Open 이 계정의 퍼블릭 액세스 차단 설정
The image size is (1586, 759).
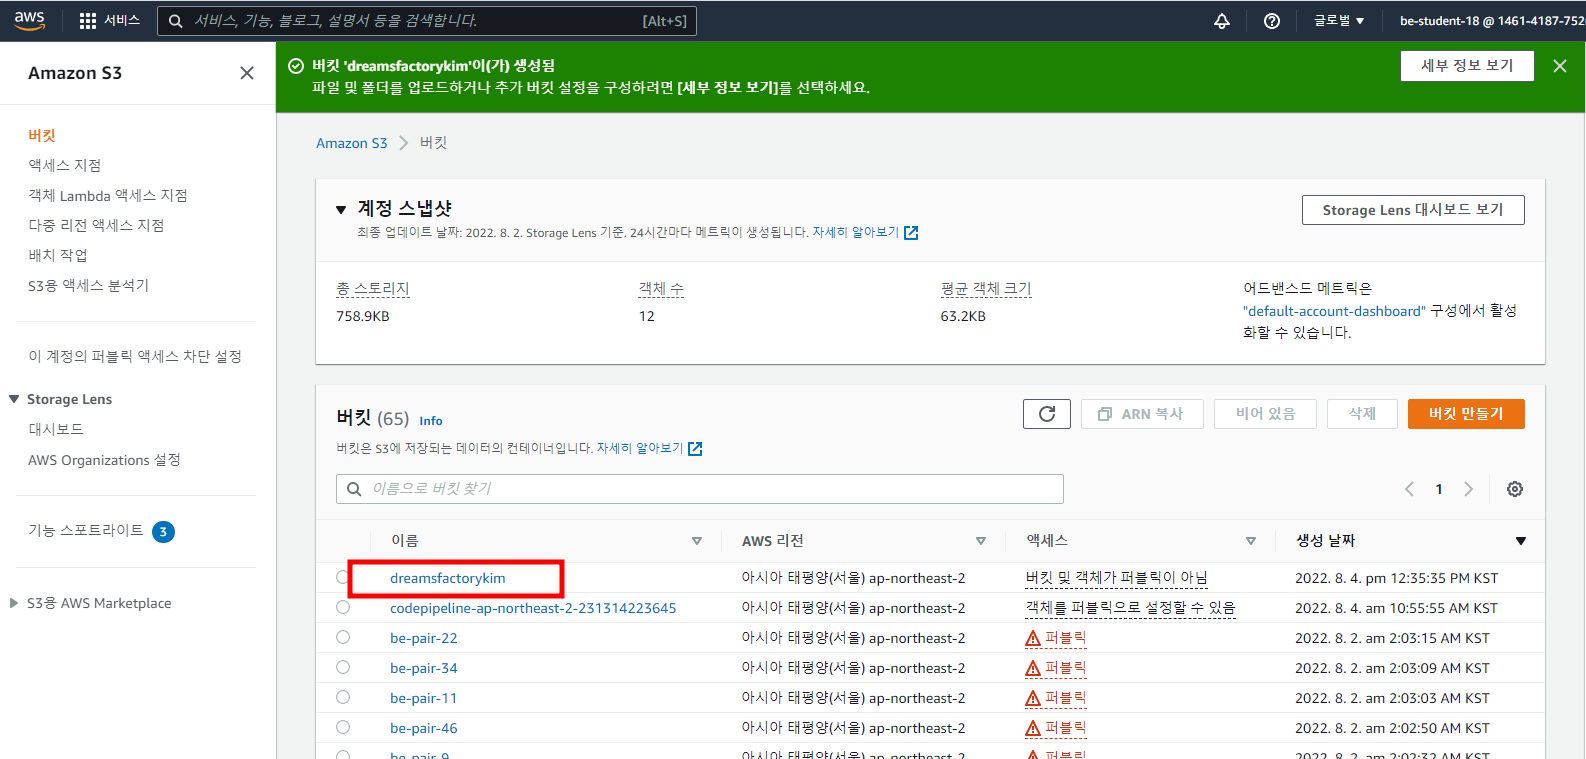(135, 356)
